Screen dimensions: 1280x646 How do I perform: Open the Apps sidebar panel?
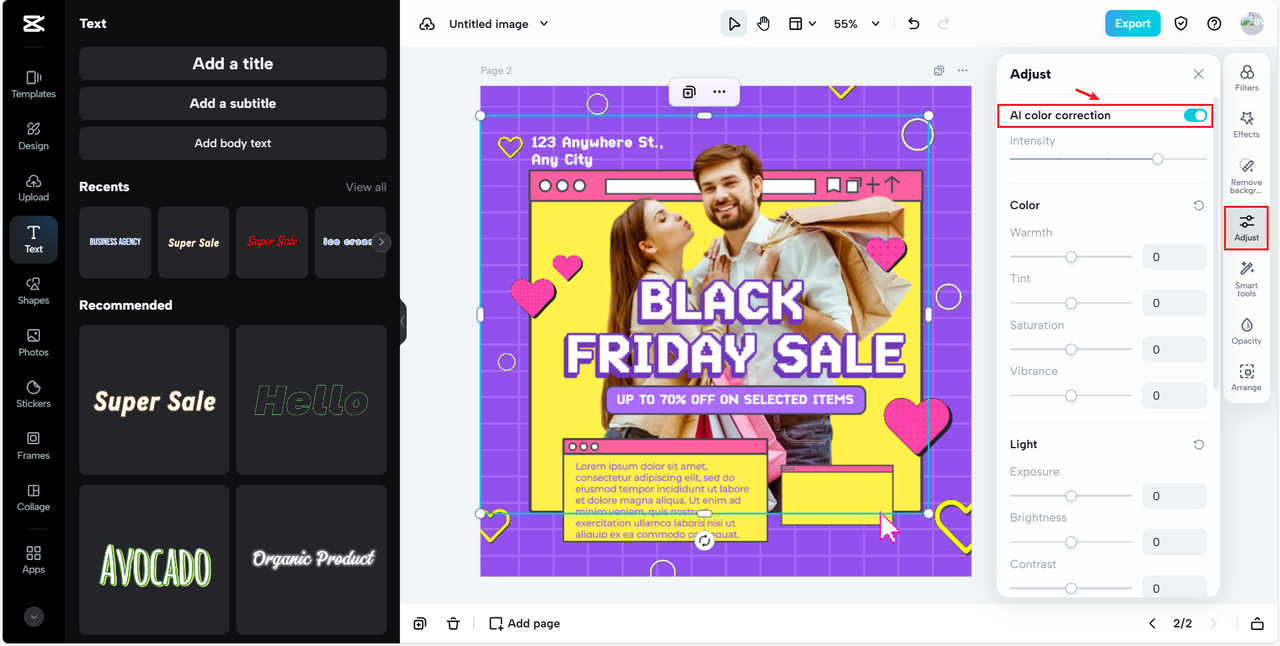(33, 559)
